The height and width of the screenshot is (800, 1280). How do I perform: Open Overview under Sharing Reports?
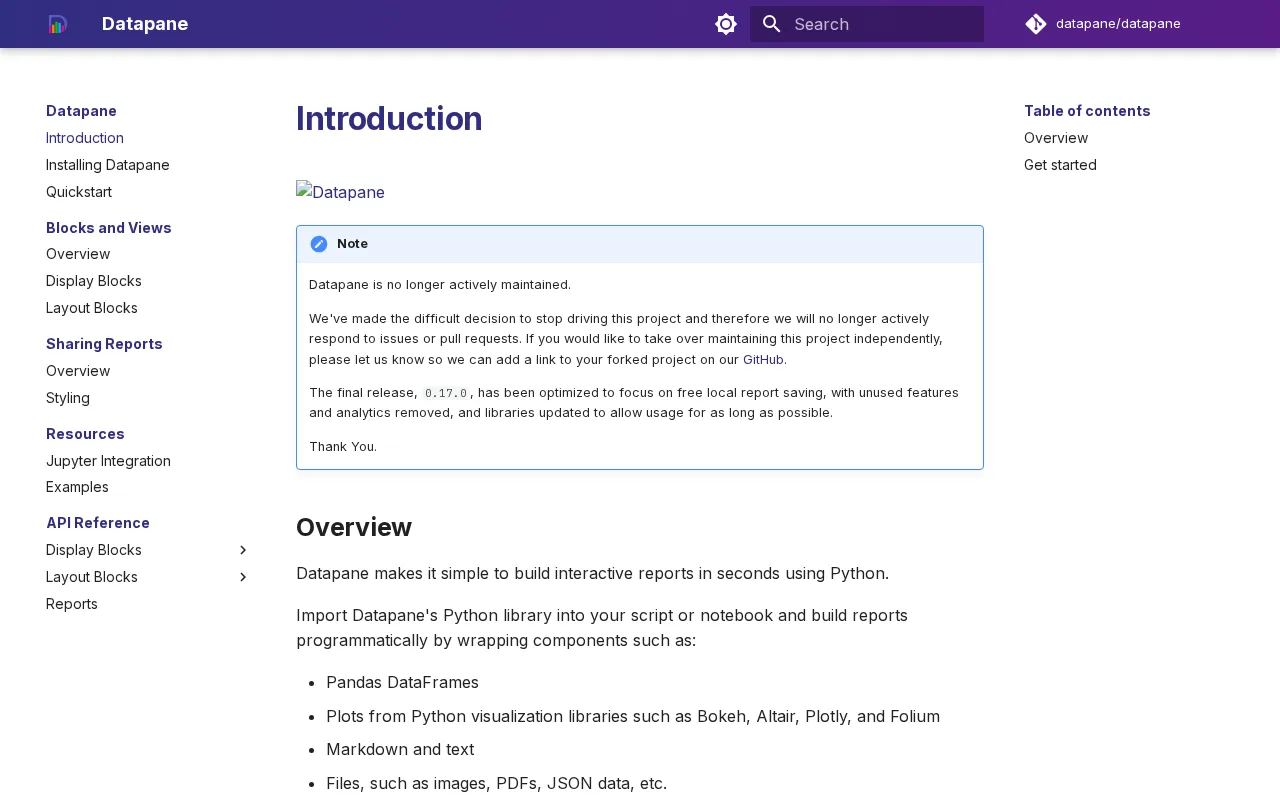[x=78, y=371]
